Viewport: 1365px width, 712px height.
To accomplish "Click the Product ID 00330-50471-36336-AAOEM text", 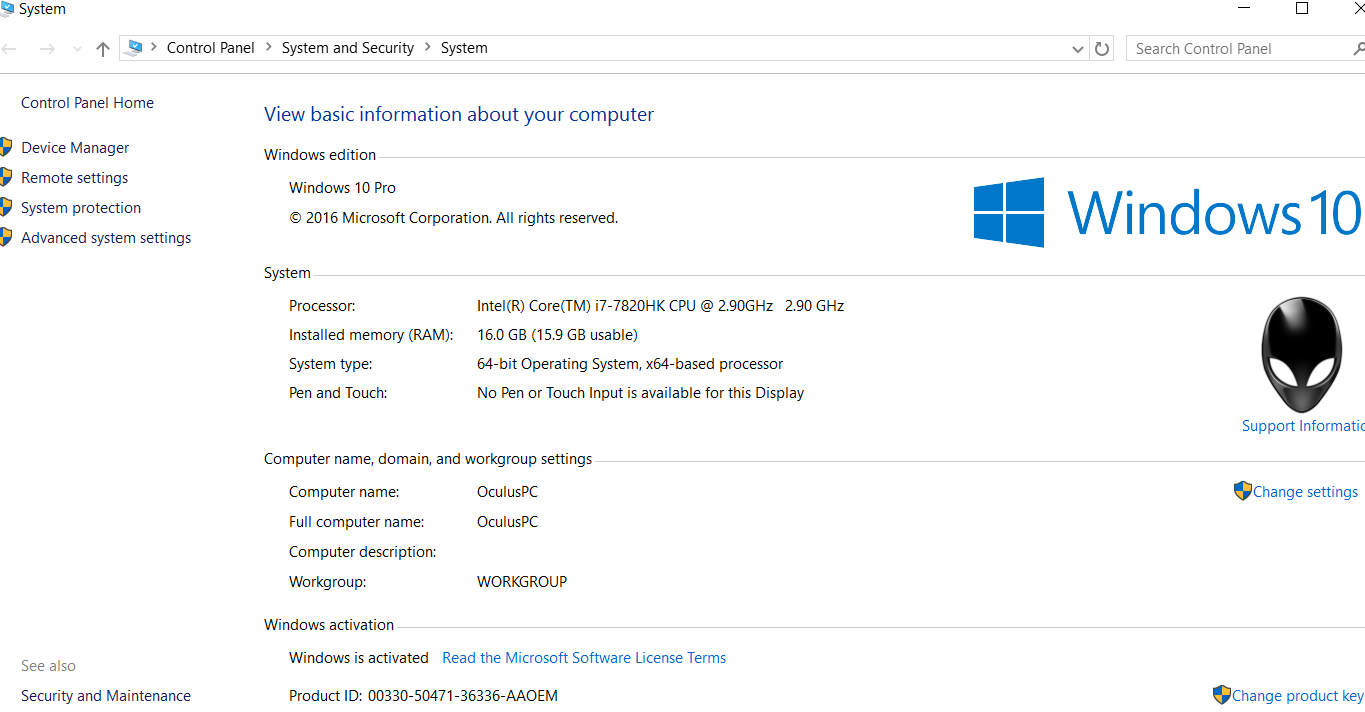I will (x=423, y=696).
